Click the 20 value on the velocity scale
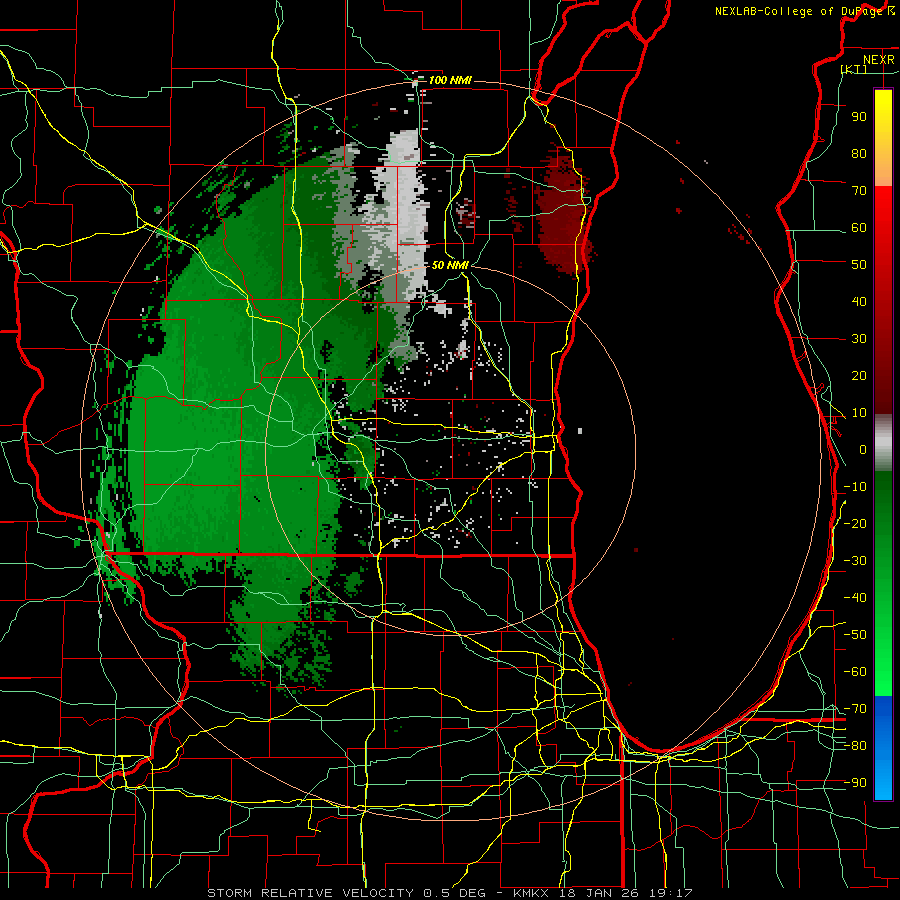Image resolution: width=900 pixels, height=900 pixels. 859,375
